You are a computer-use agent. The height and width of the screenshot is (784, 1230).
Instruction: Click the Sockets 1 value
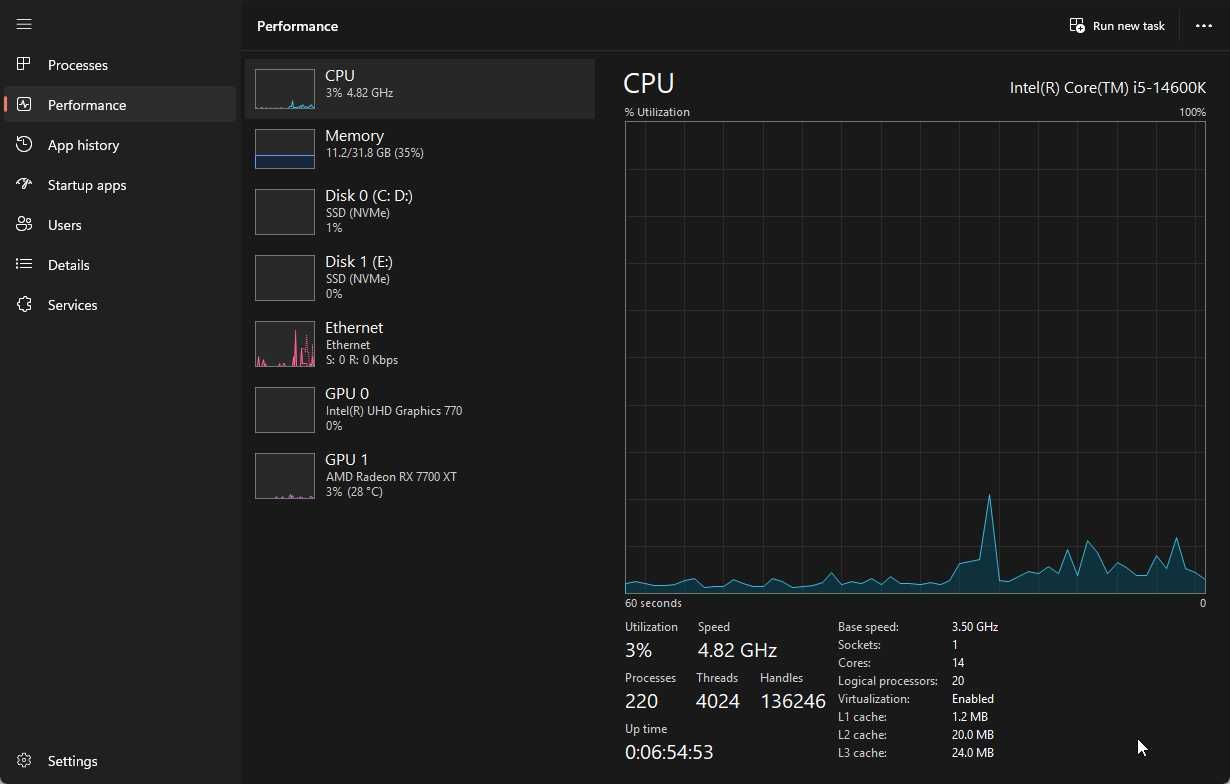pyautogui.click(x=955, y=645)
